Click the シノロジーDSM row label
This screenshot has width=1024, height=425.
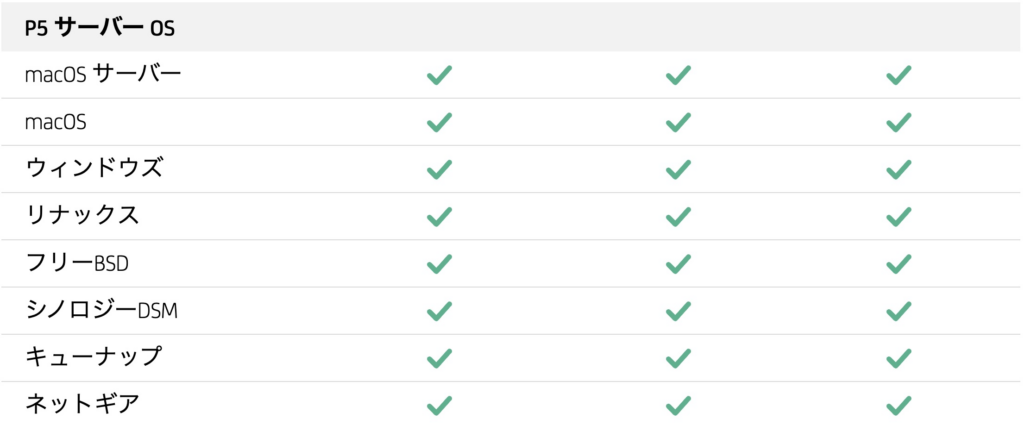tap(101, 310)
